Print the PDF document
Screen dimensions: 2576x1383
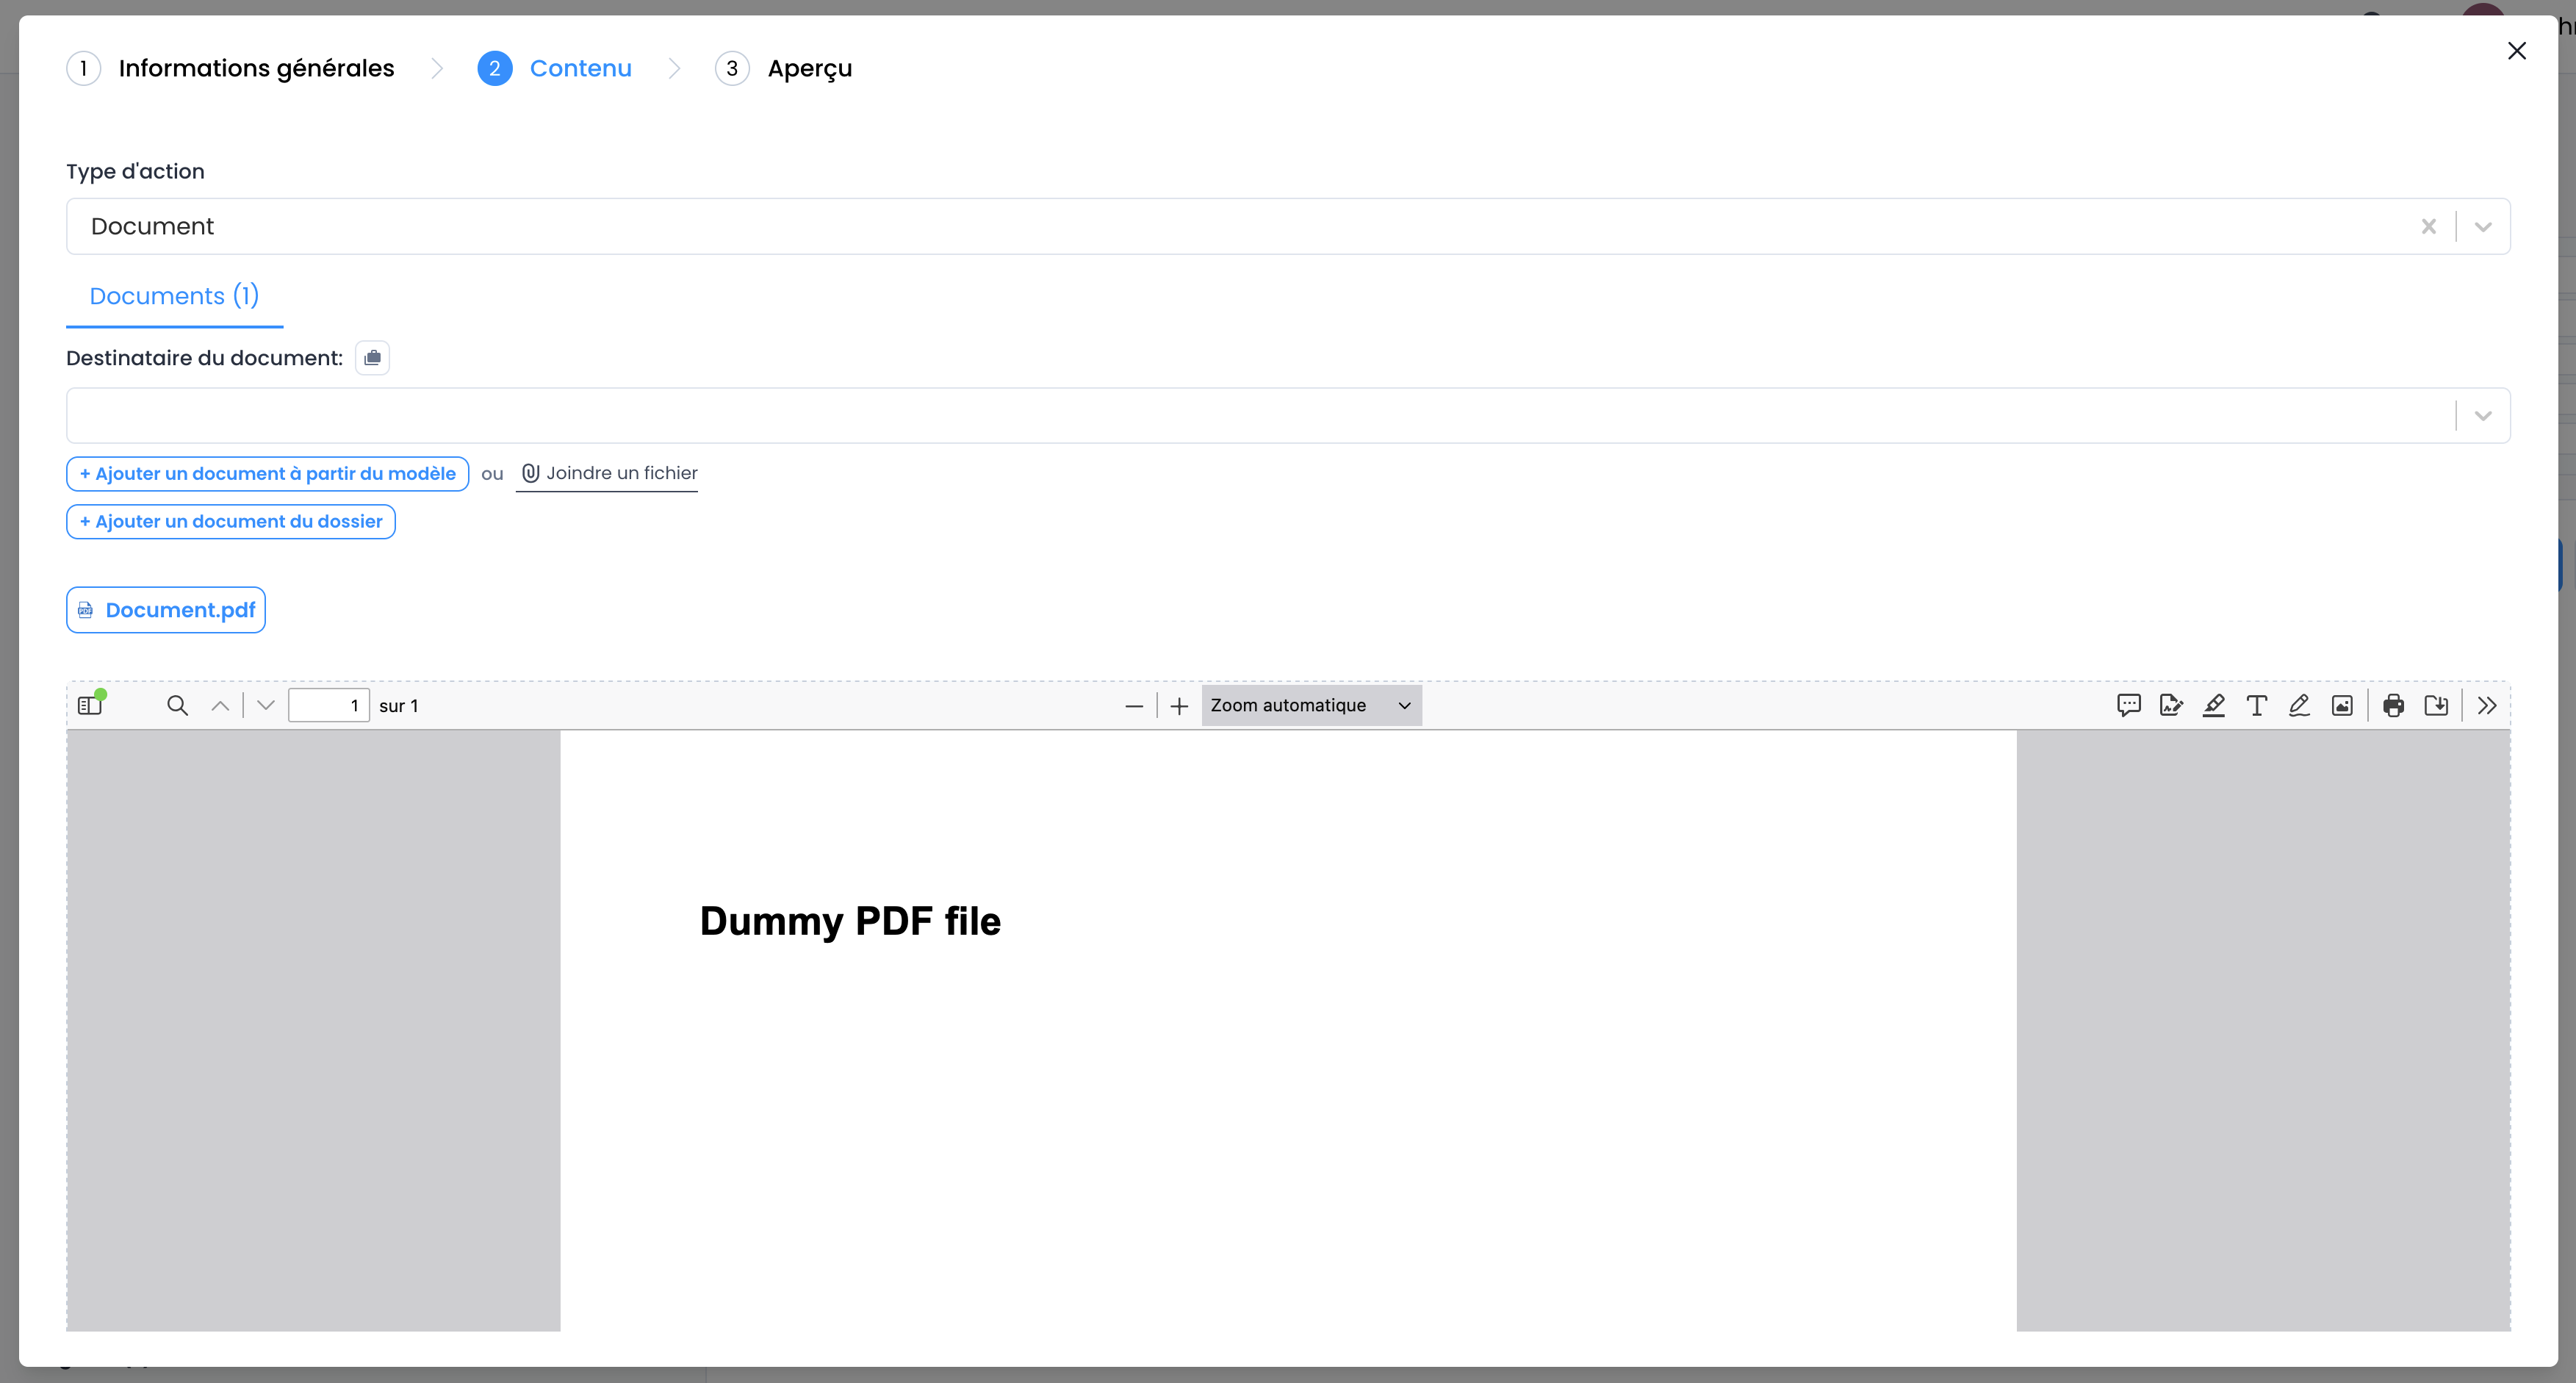click(x=2393, y=705)
